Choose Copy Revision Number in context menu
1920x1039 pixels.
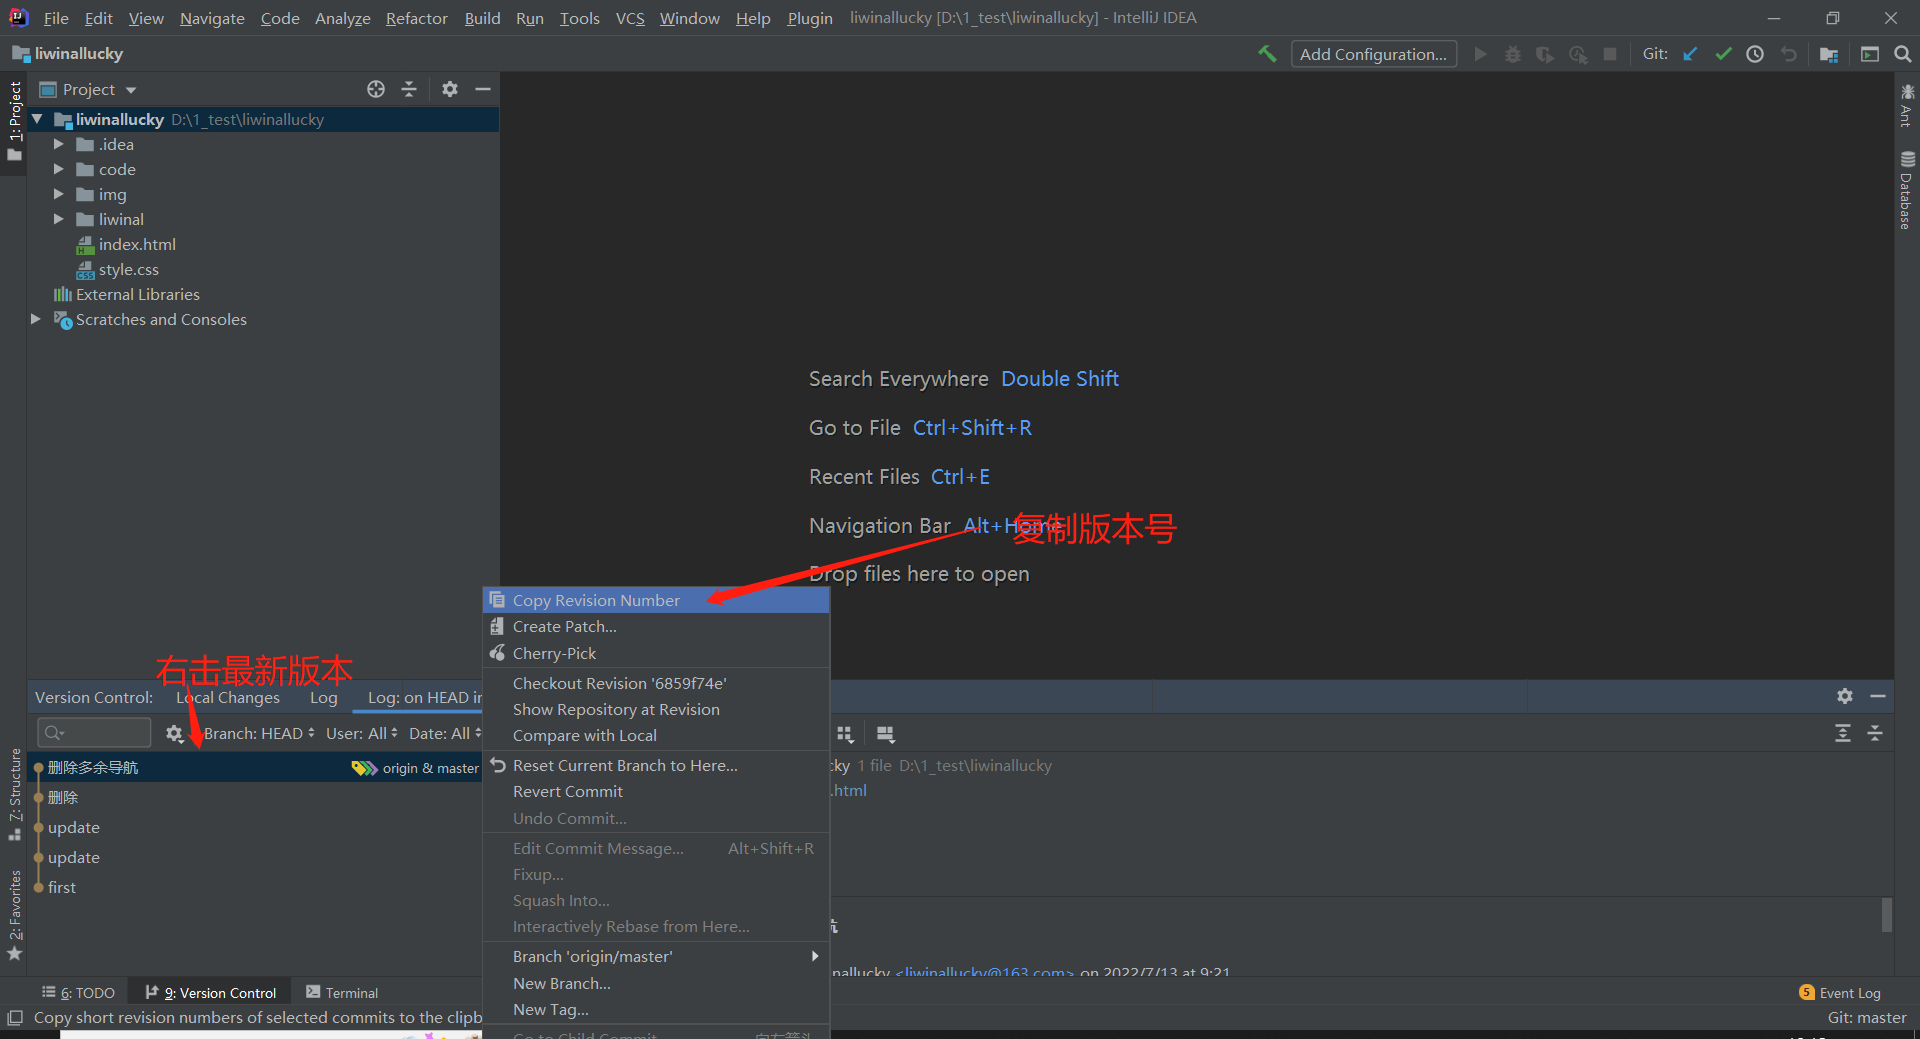[x=656, y=600]
